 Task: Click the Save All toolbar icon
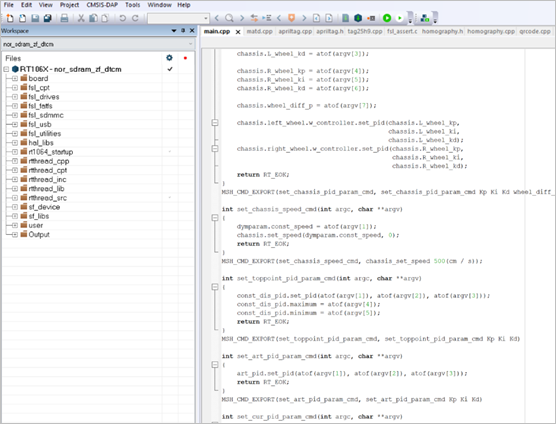(48, 18)
